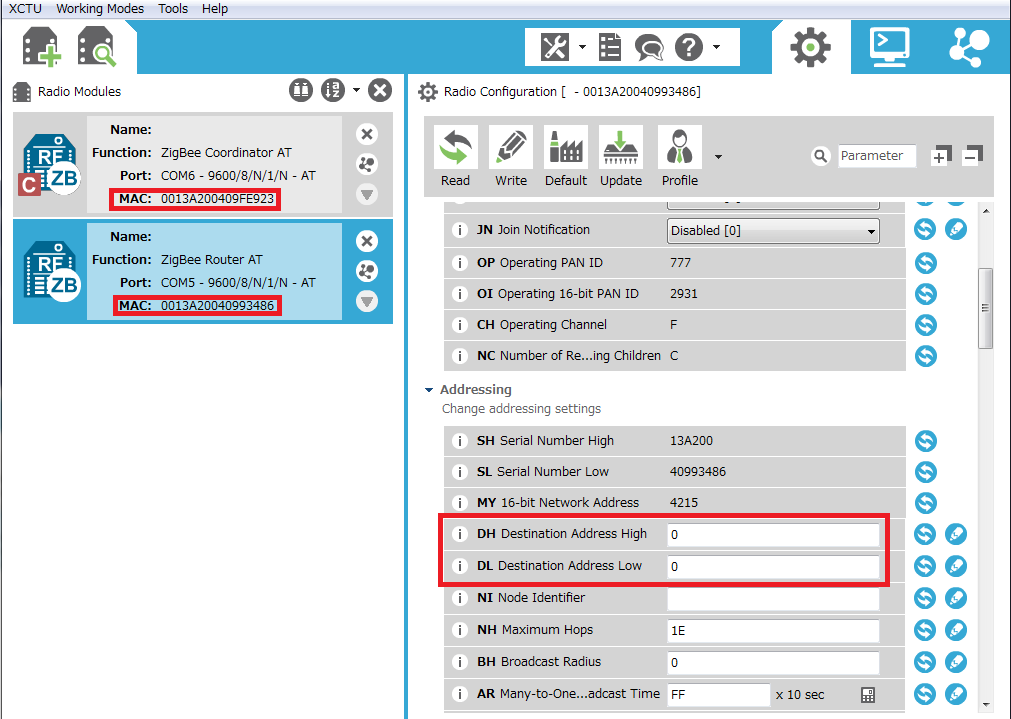Click the parameter search magnifier icon
Image resolution: width=1011 pixels, height=719 pixels.
[x=820, y=155]
